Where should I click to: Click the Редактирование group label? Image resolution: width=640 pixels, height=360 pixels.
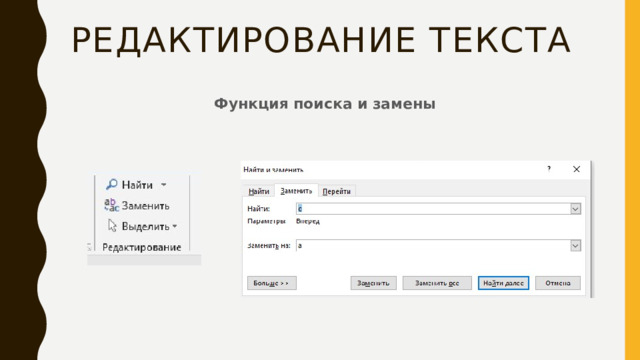142,247
